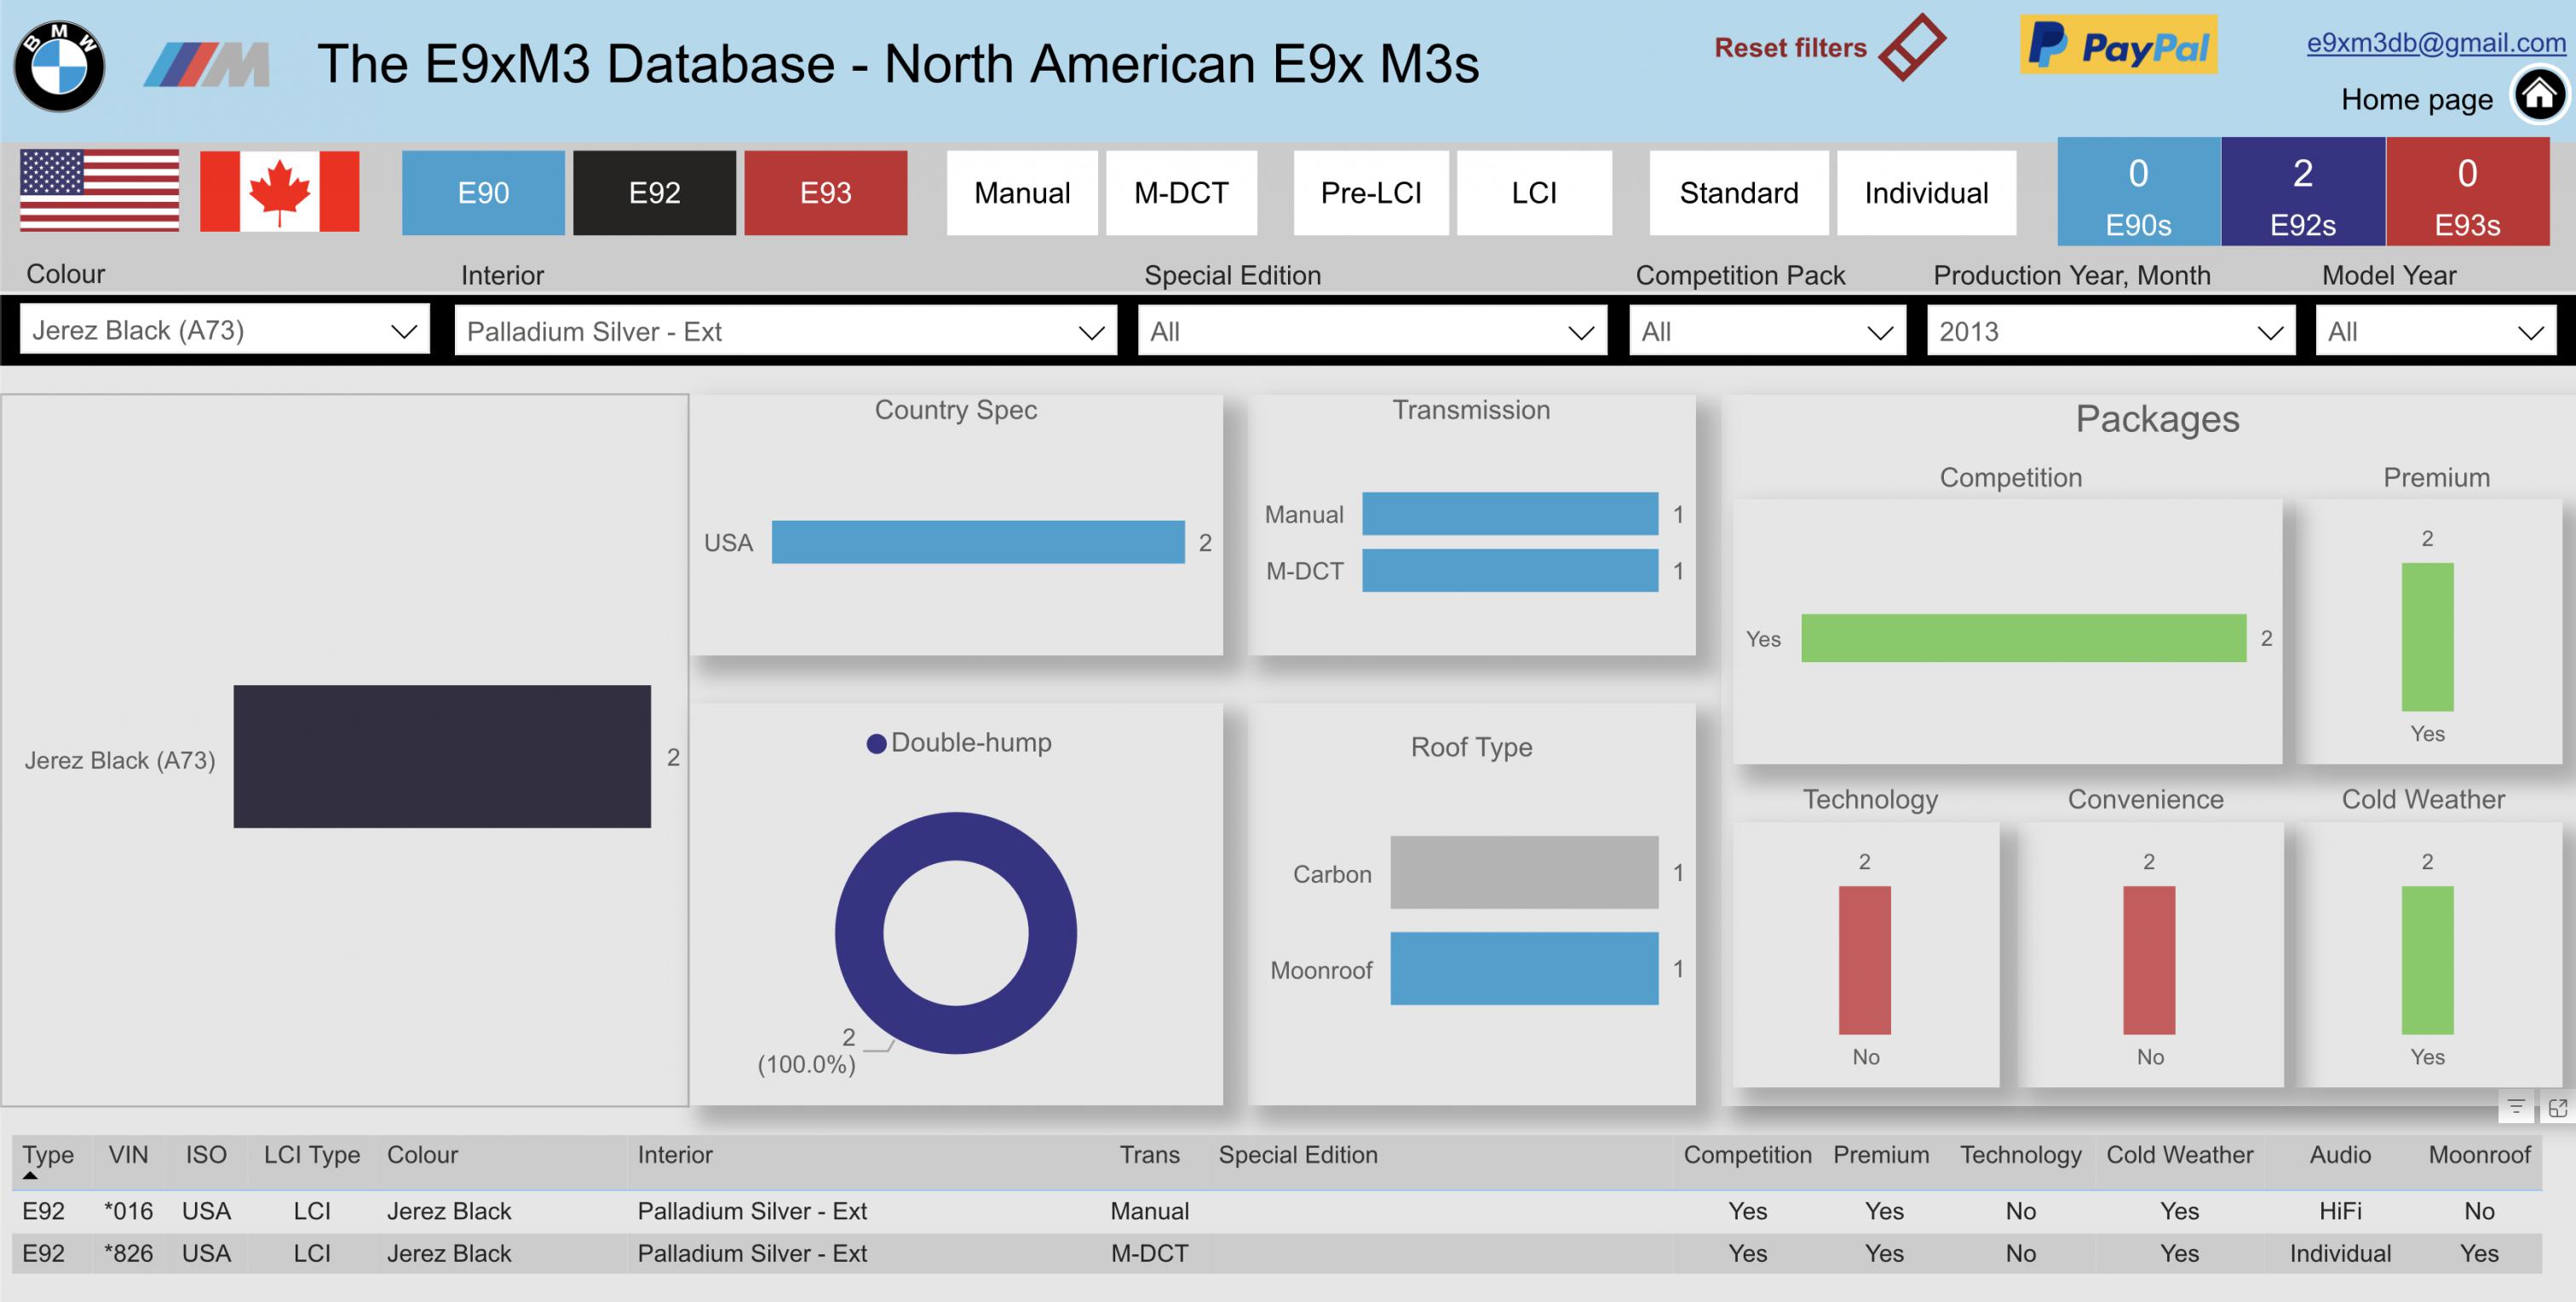
Task: Click the Manual cell in Trans column
Action: pos(1150,1211)
